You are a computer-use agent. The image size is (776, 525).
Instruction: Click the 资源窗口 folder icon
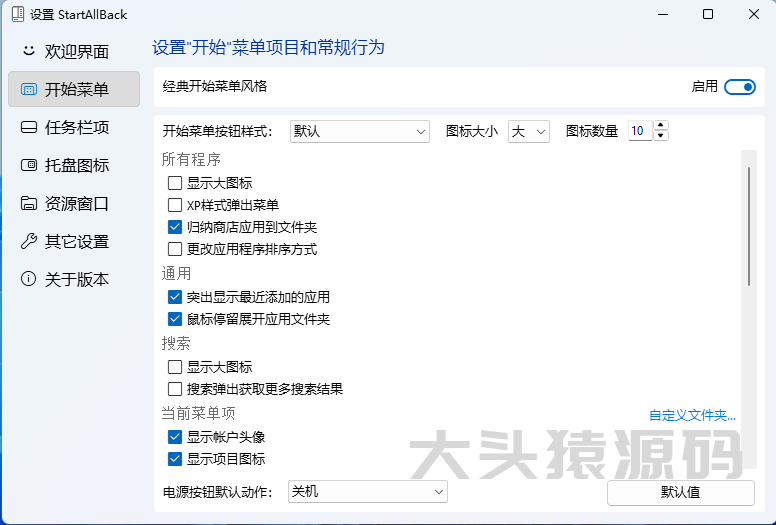(29, 203)
